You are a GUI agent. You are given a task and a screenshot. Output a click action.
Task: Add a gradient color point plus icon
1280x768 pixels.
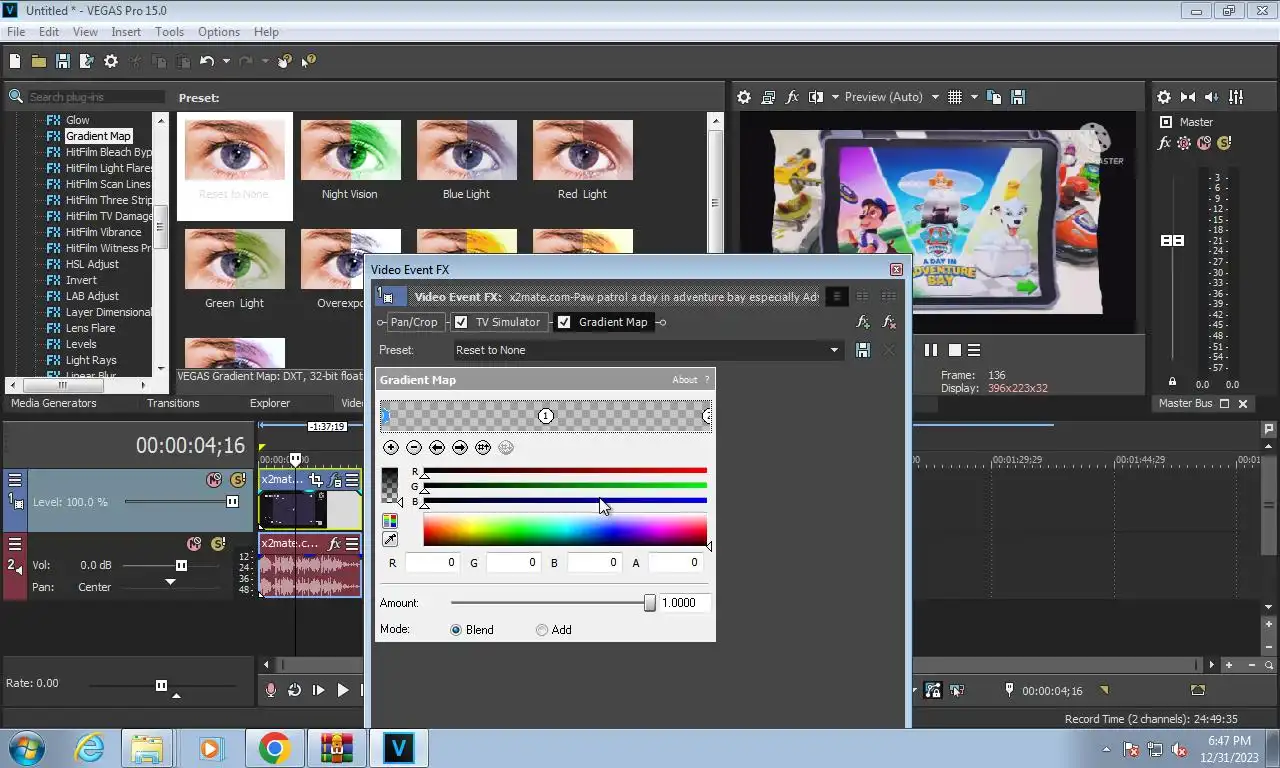pyautogui.click(x=391, y=448)
